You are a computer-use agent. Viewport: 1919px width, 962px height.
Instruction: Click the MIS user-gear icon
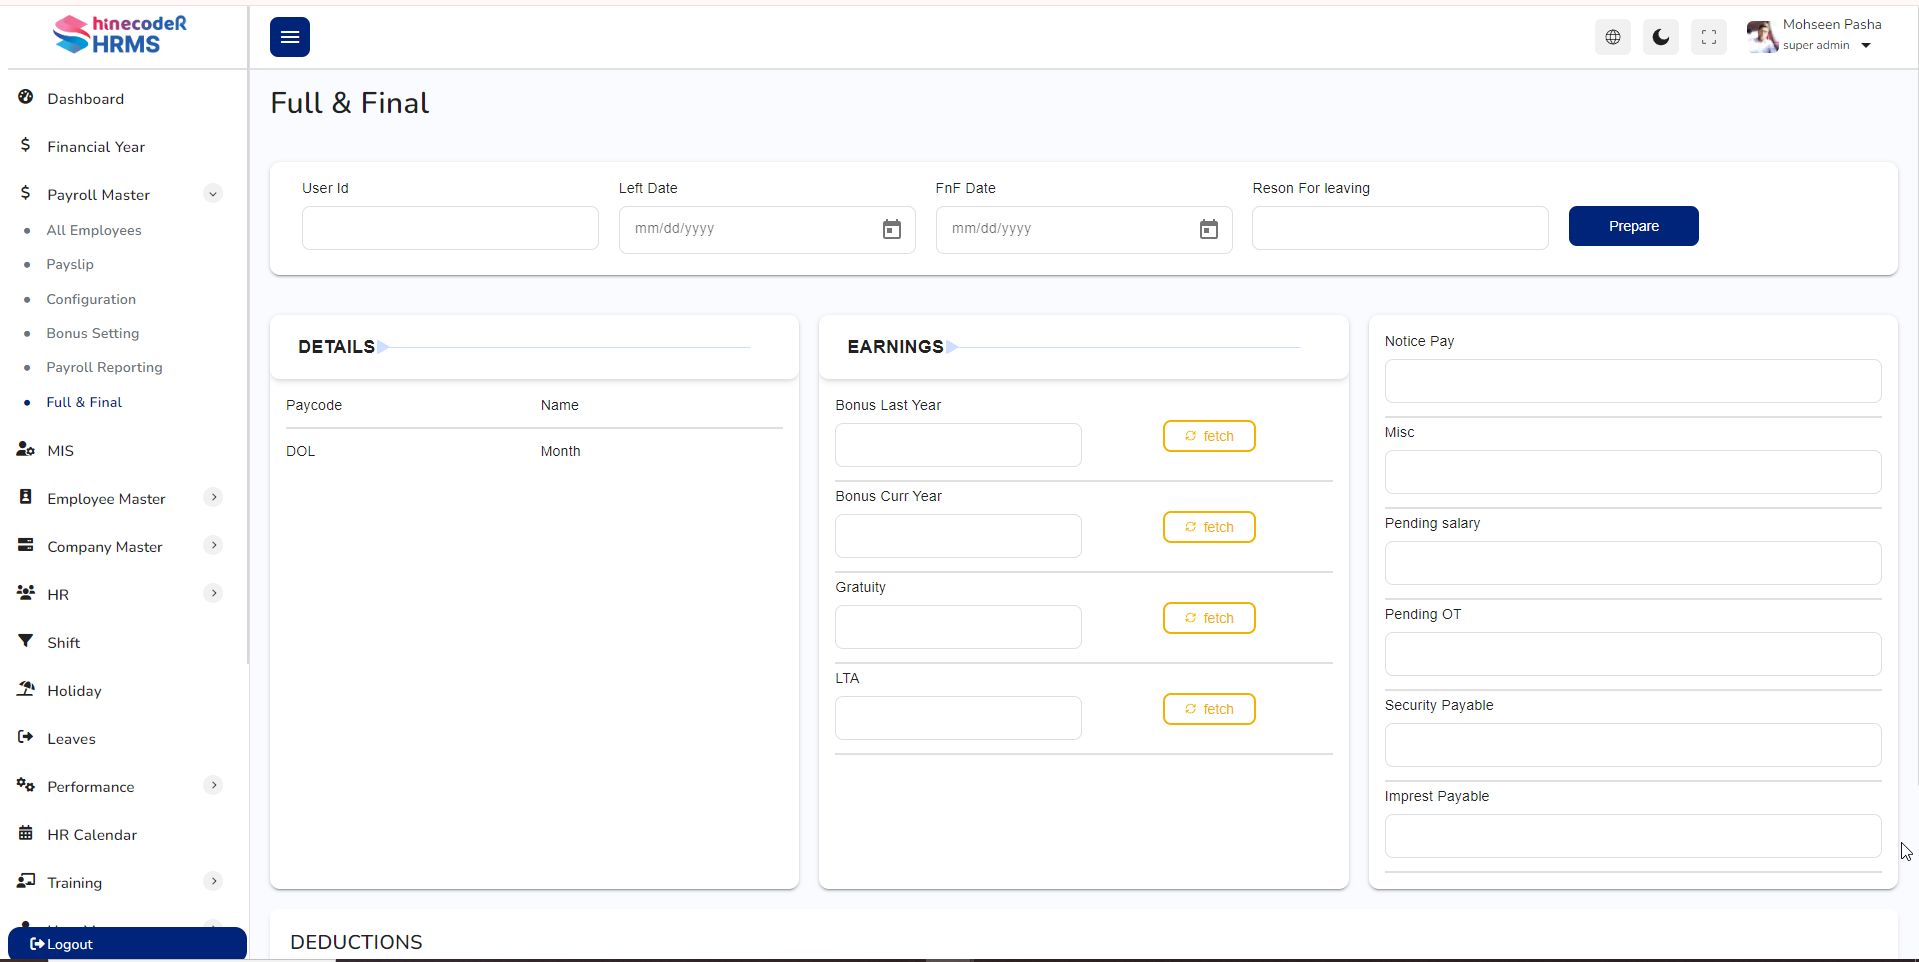[26, 449]
